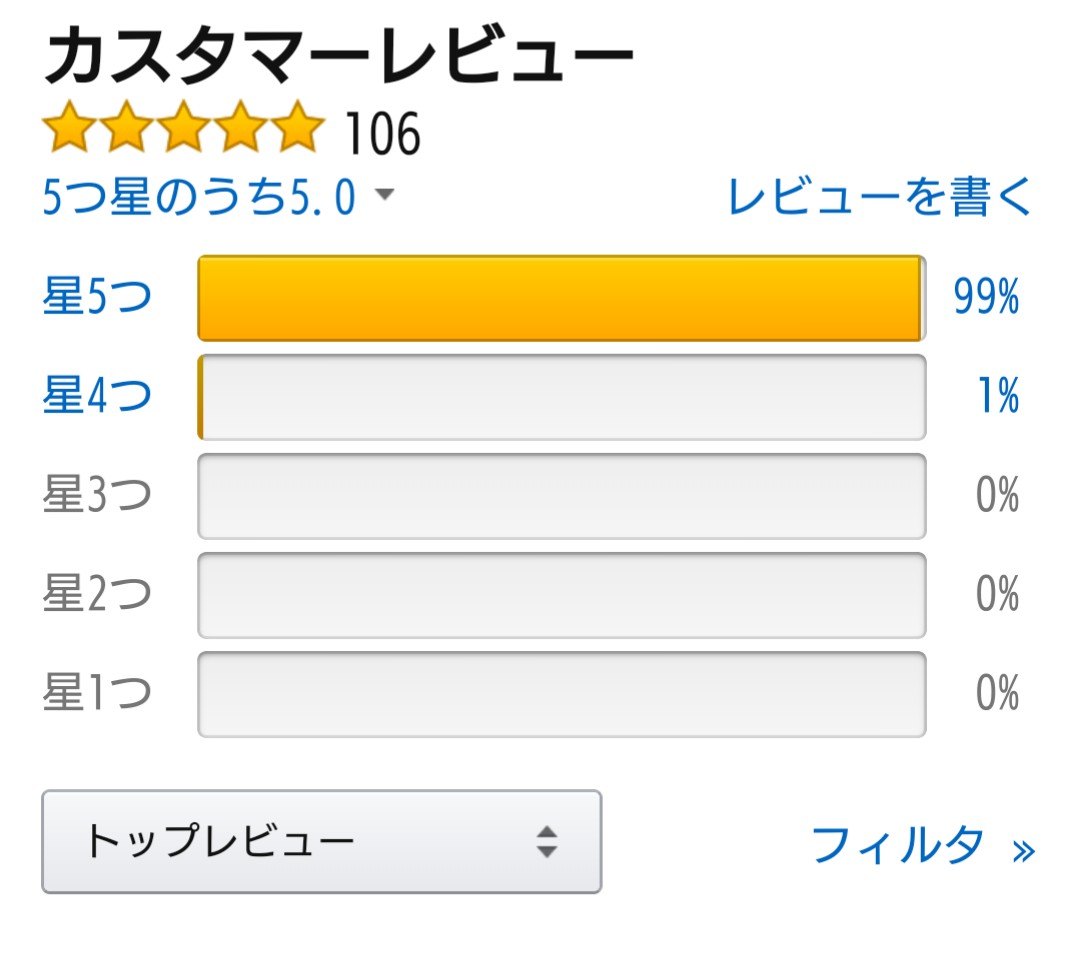This screenshot has height=973, width=1080.
Task: Click the 99% percentage link
Action: 986,297
